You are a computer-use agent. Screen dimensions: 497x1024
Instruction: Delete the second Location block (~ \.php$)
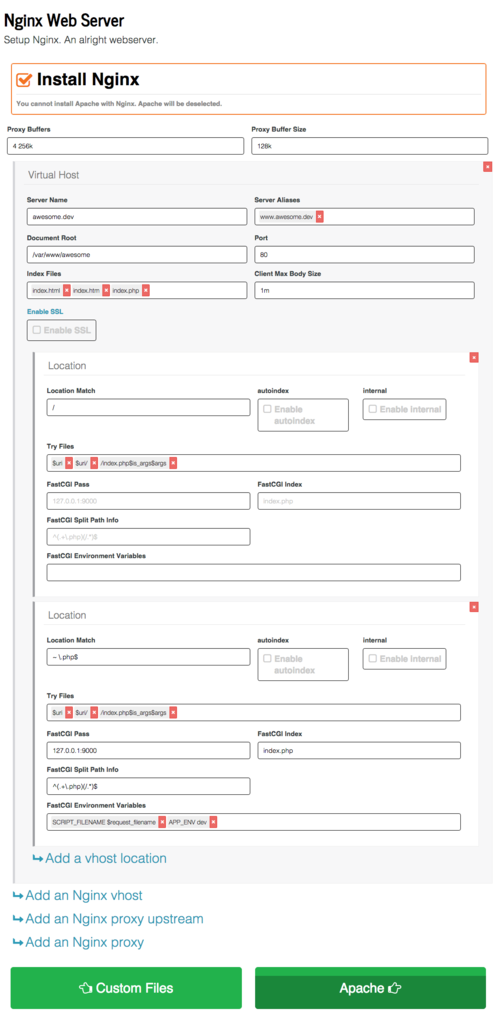[x=474, y=607]
